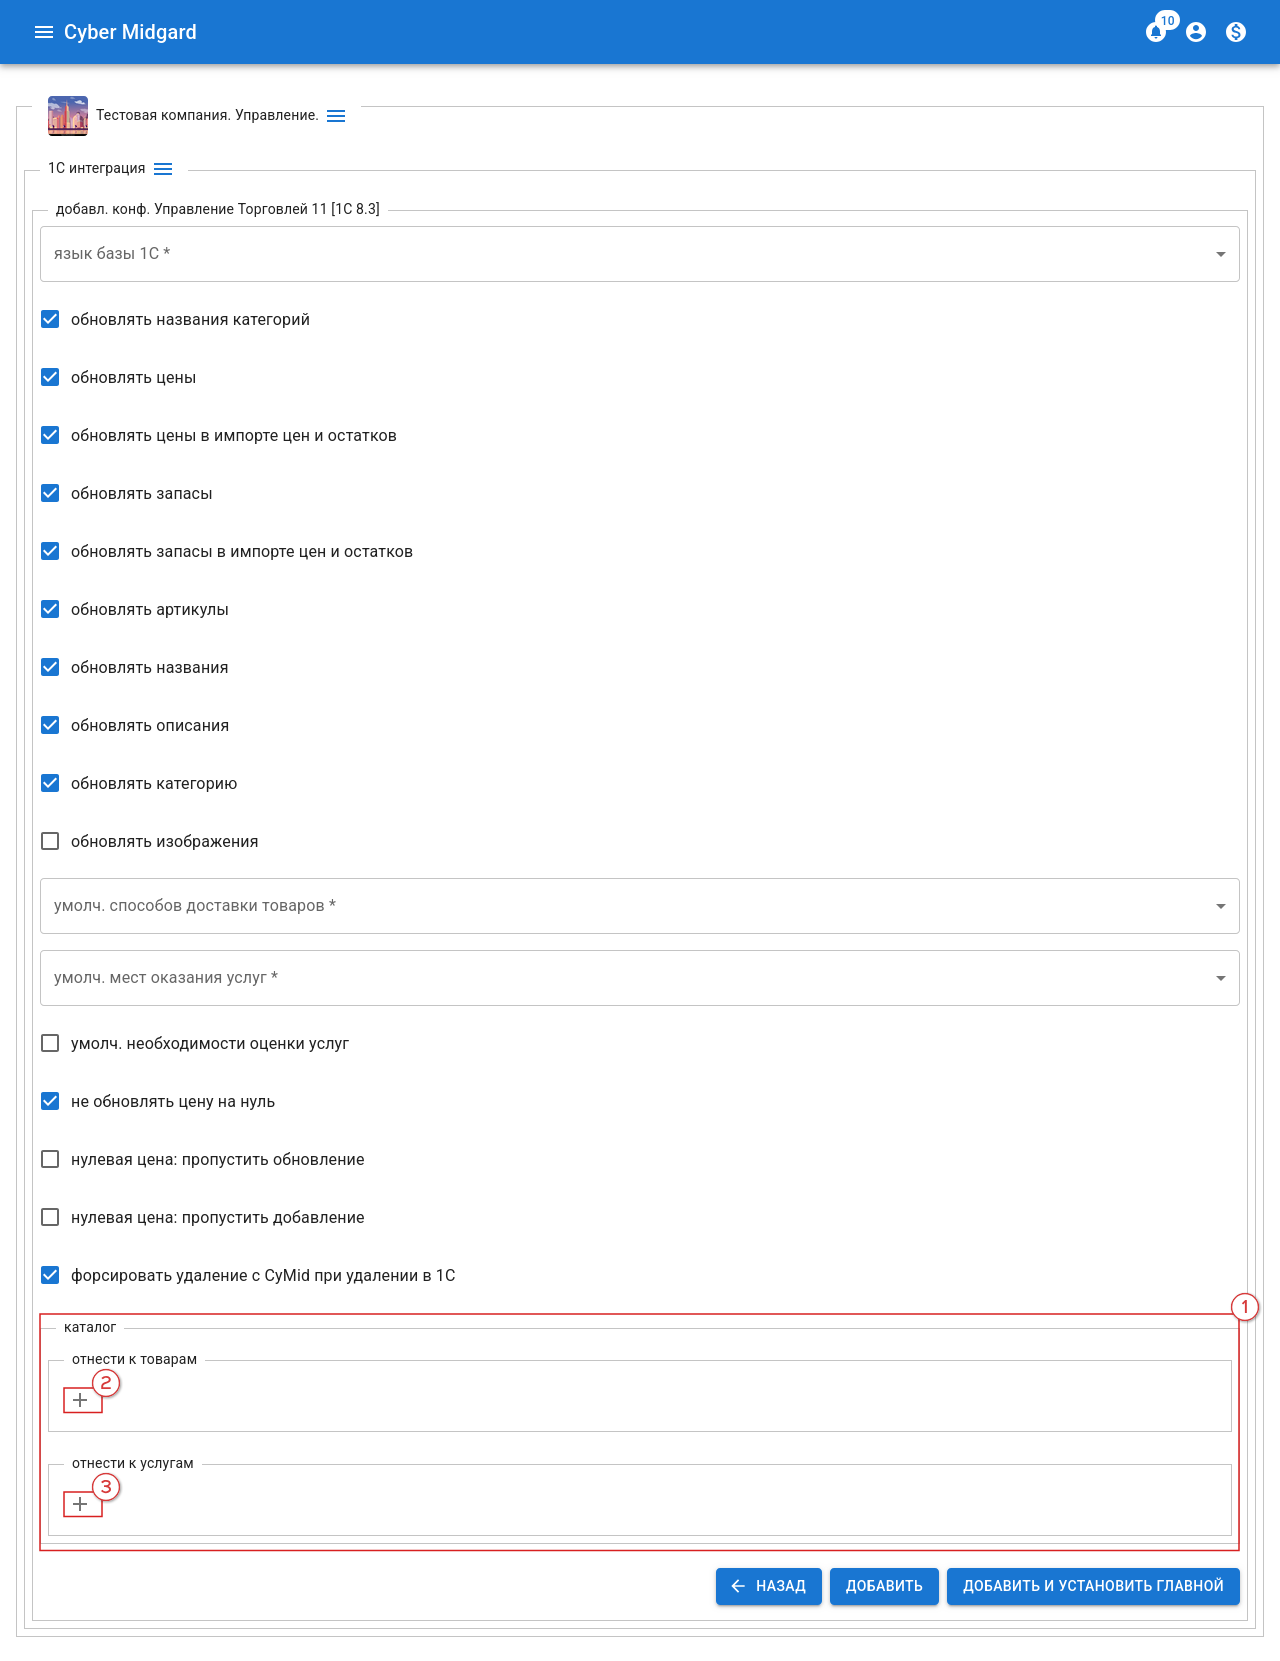Click the Cyber Midgard title

point(130,32)
